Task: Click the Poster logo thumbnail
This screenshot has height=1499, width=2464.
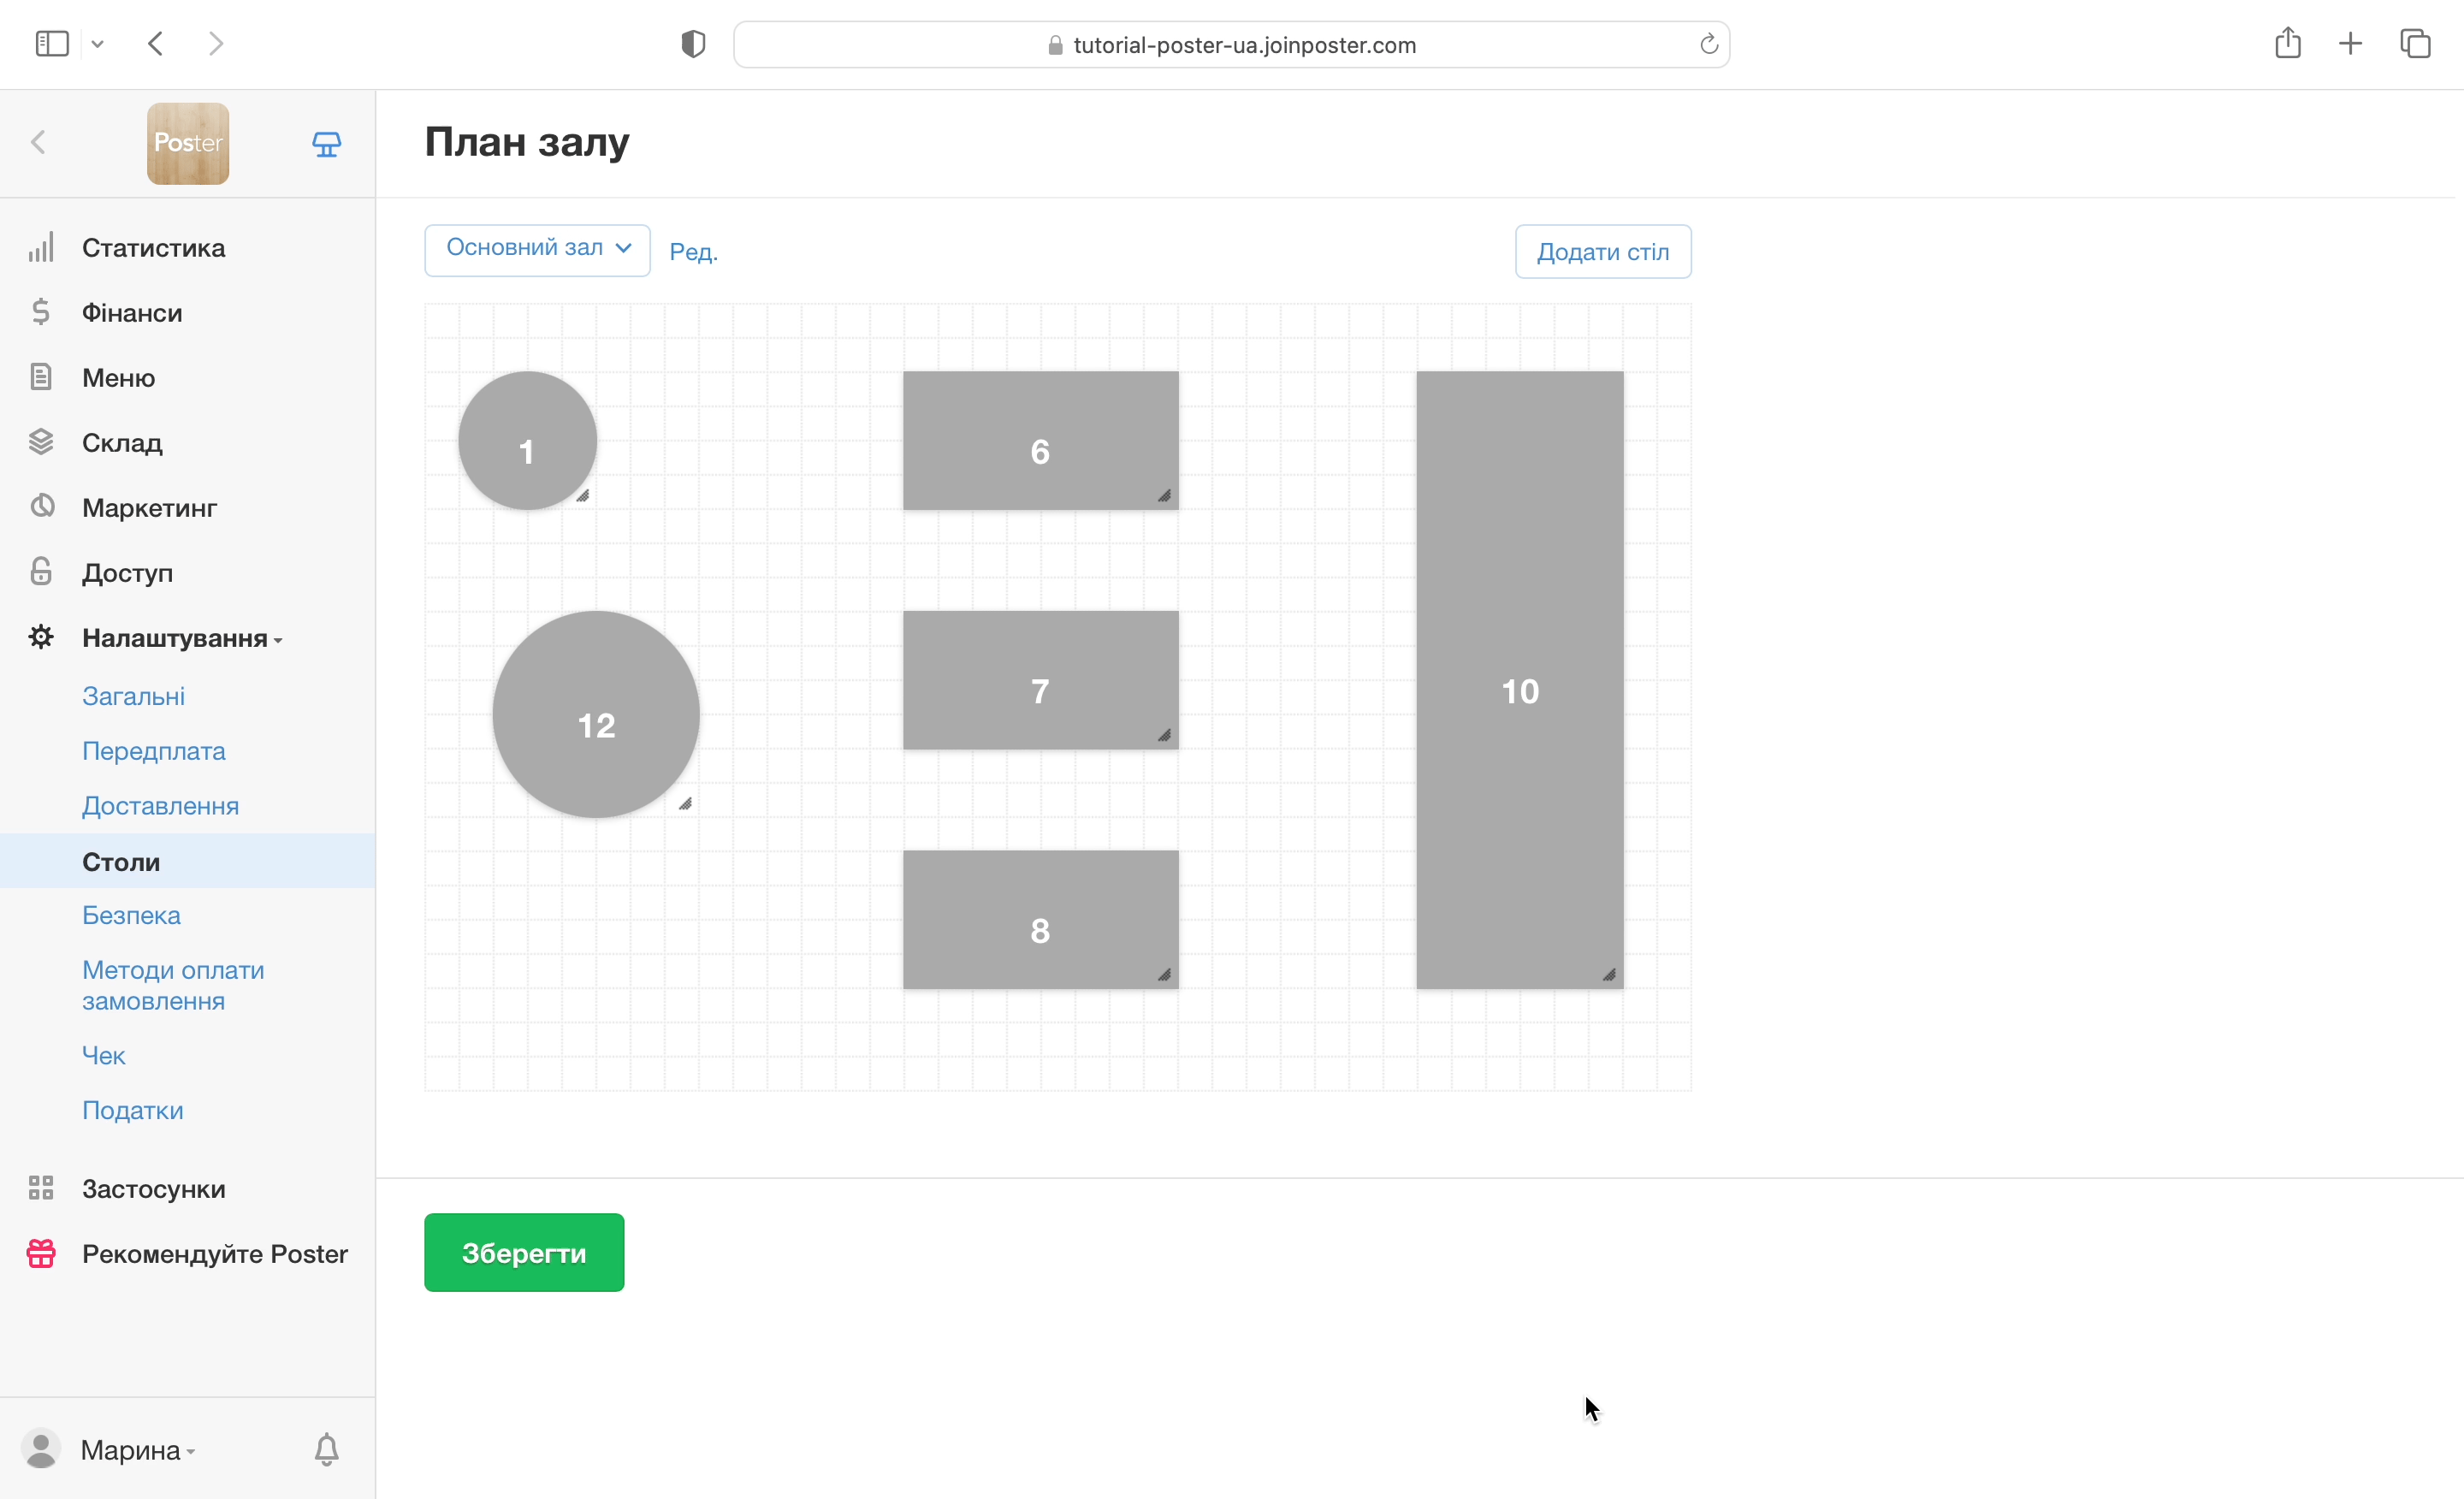Action: pos(188,143)
